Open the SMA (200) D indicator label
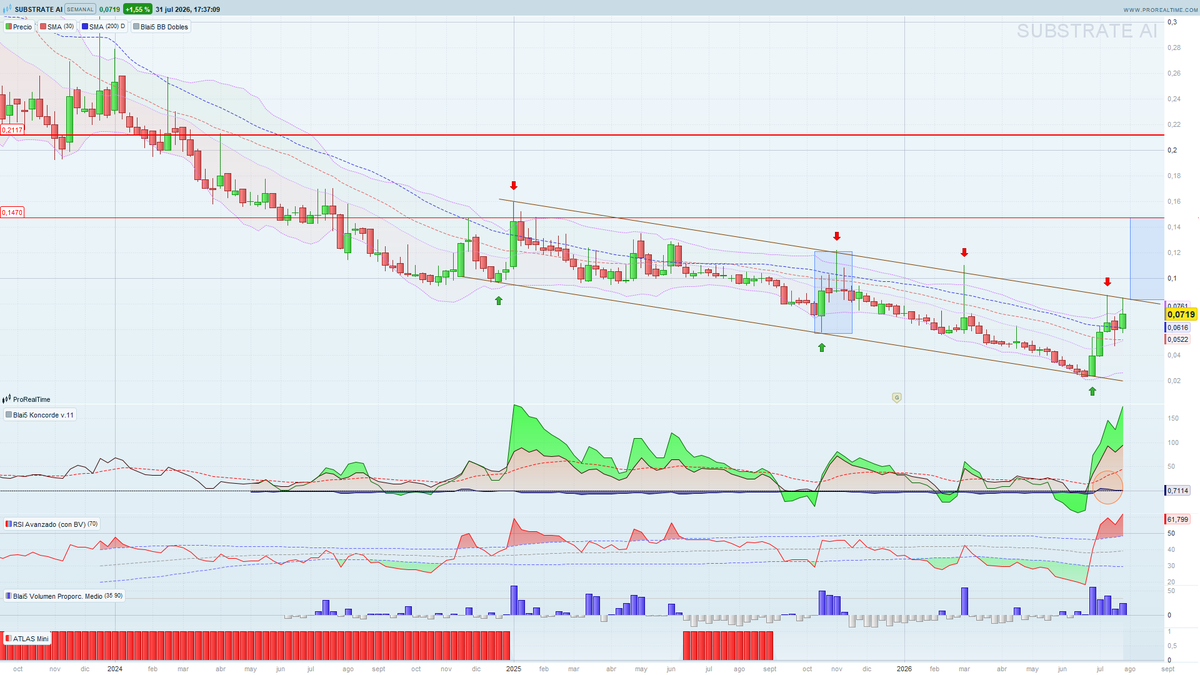 pos(105,26)
